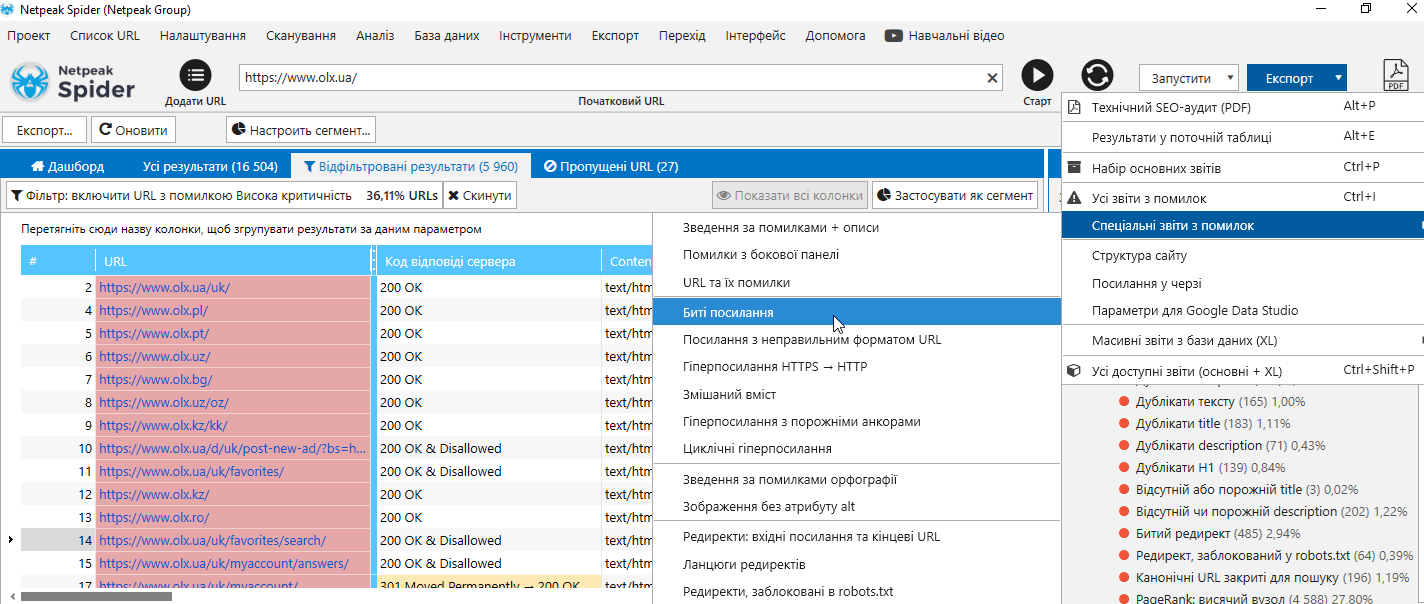Click Застосувати як сегмент button
Image resolution: width=1424 pixels, height=604 pixels.
(x=954, y=195)
